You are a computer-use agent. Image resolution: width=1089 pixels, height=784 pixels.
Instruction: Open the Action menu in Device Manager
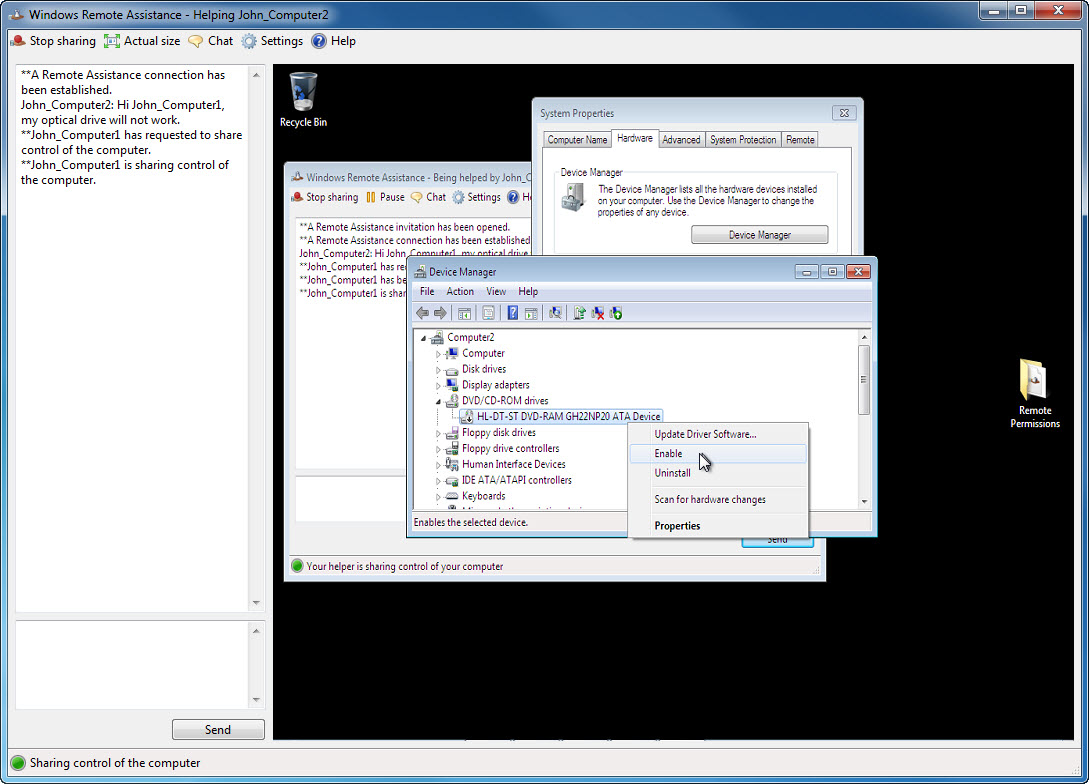460,292
